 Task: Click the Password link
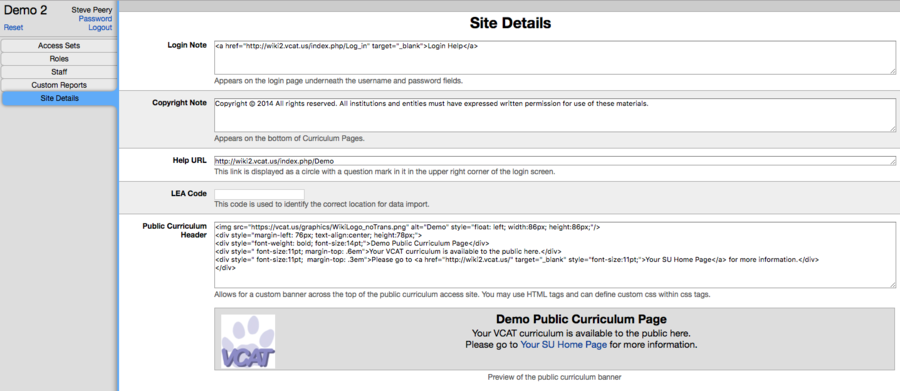click(95, 19)
